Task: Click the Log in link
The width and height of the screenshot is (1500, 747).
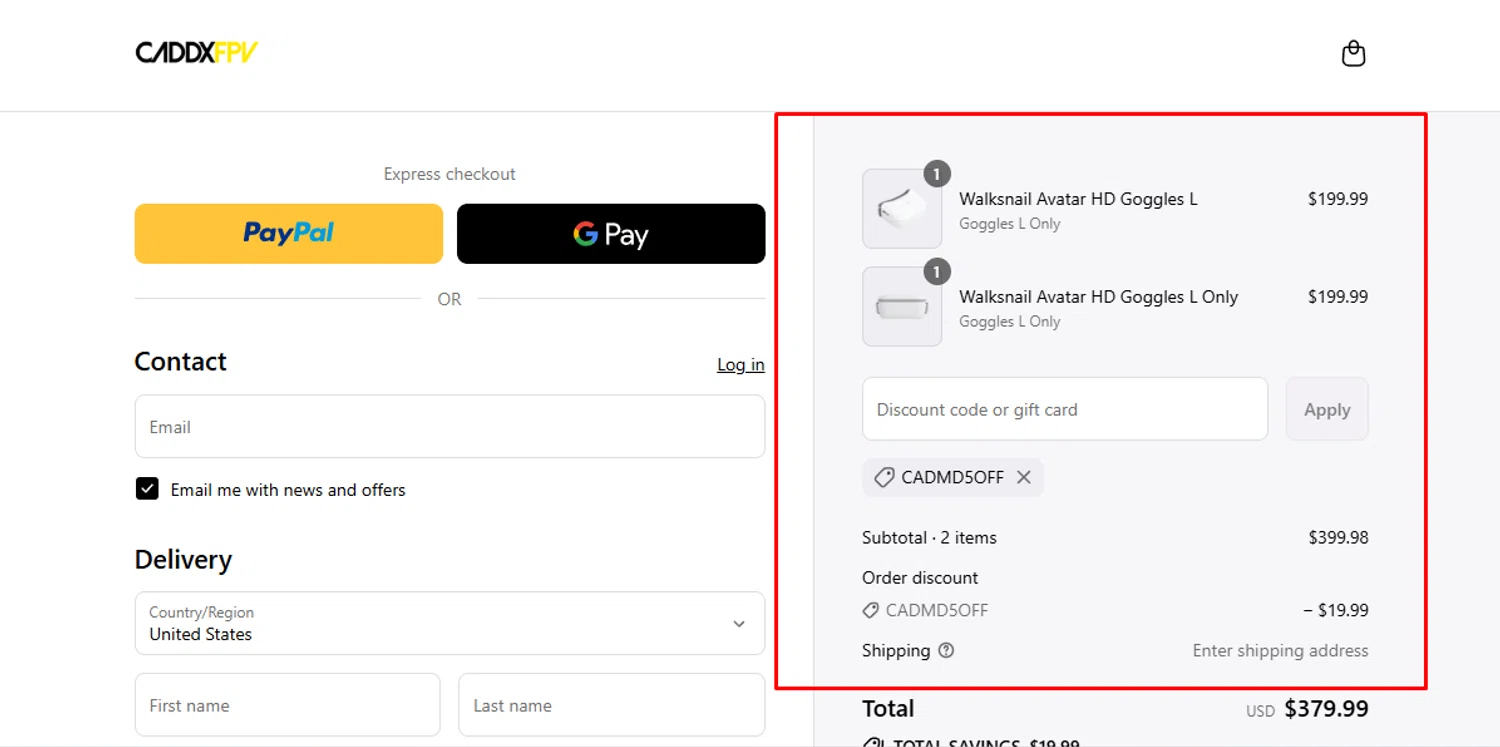Action: tap(741, 365)
